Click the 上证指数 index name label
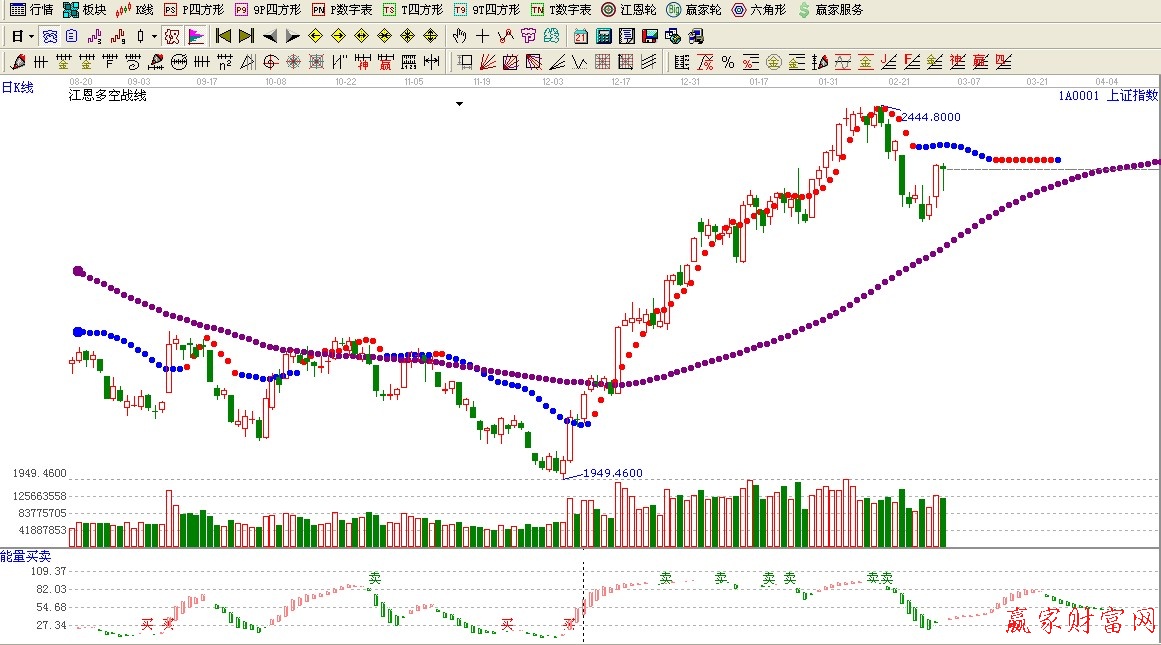This screenshot has width=1161, height=645. pos(1132,96)
